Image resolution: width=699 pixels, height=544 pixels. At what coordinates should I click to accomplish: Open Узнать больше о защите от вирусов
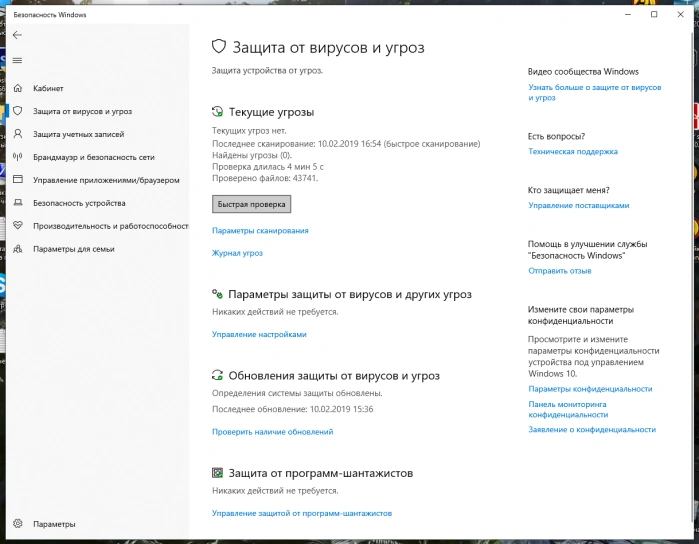594,92
